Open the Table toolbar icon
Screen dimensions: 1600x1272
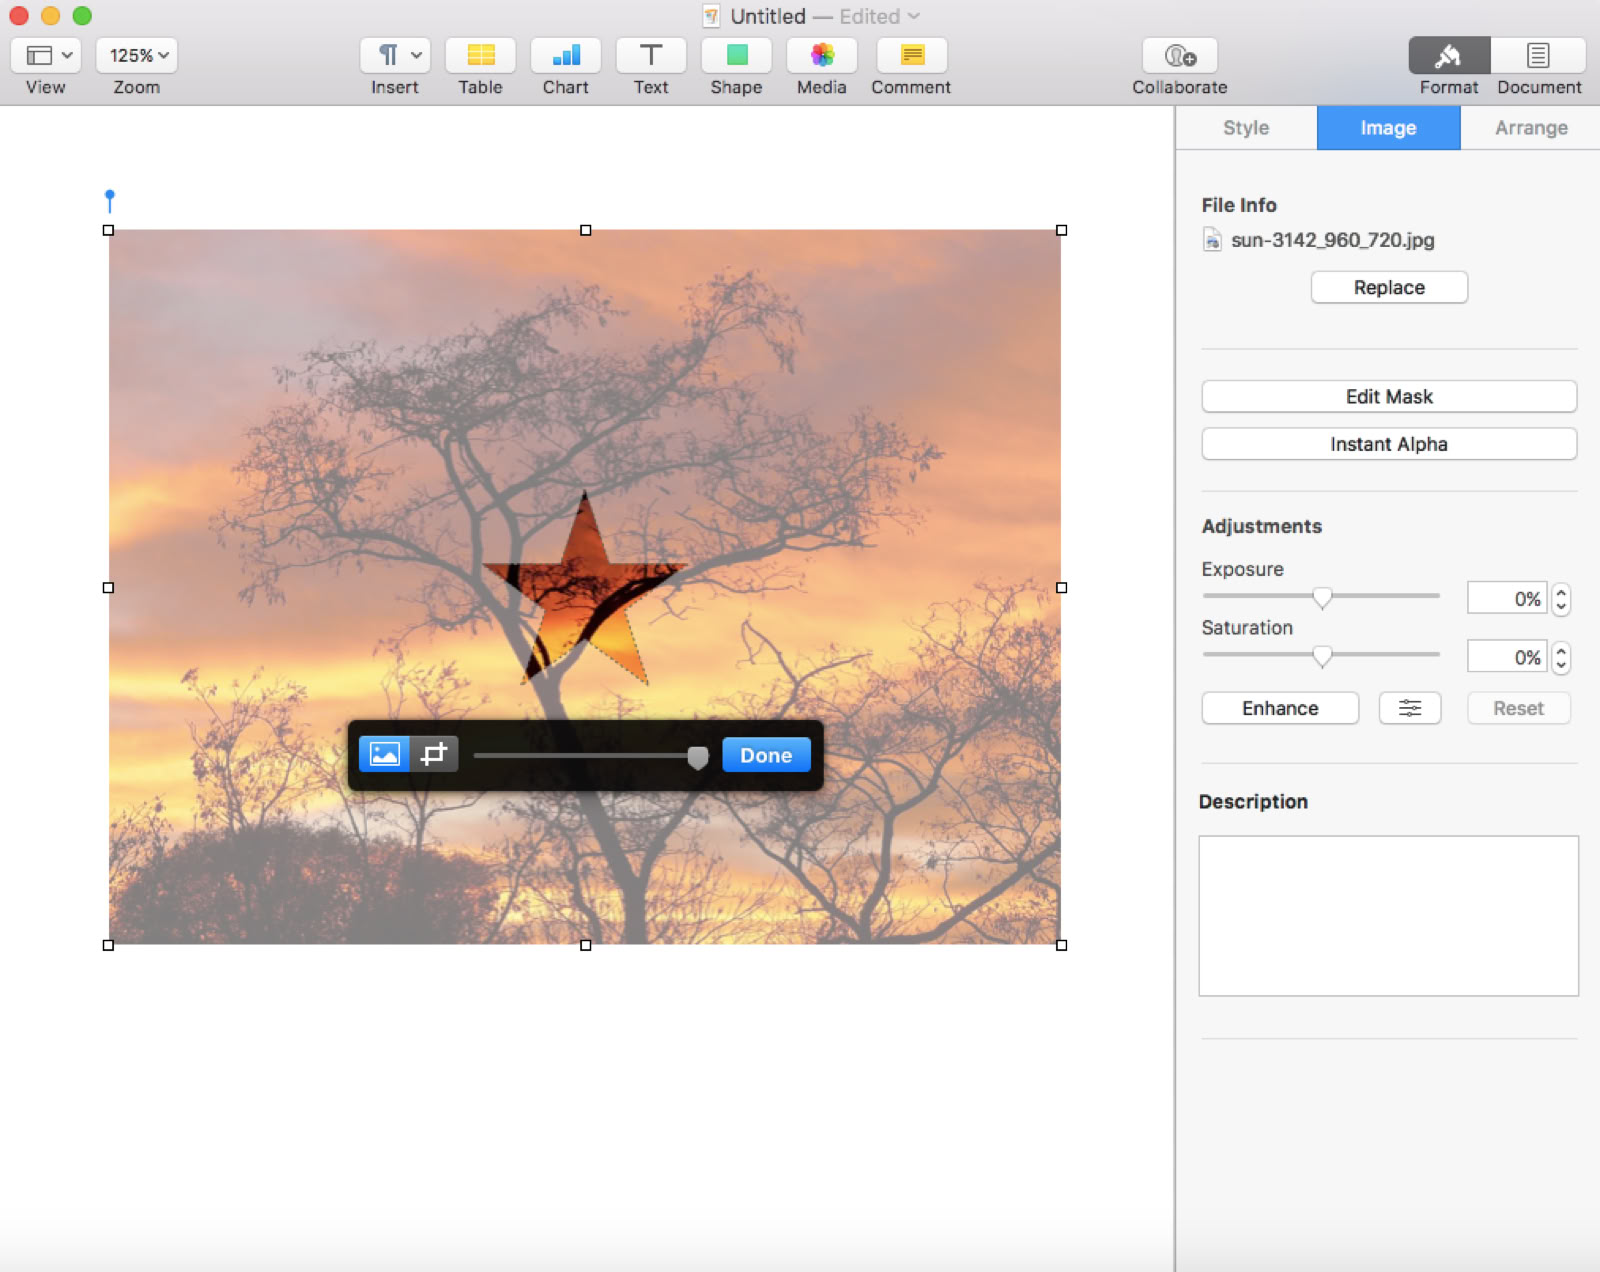point(480,56)
